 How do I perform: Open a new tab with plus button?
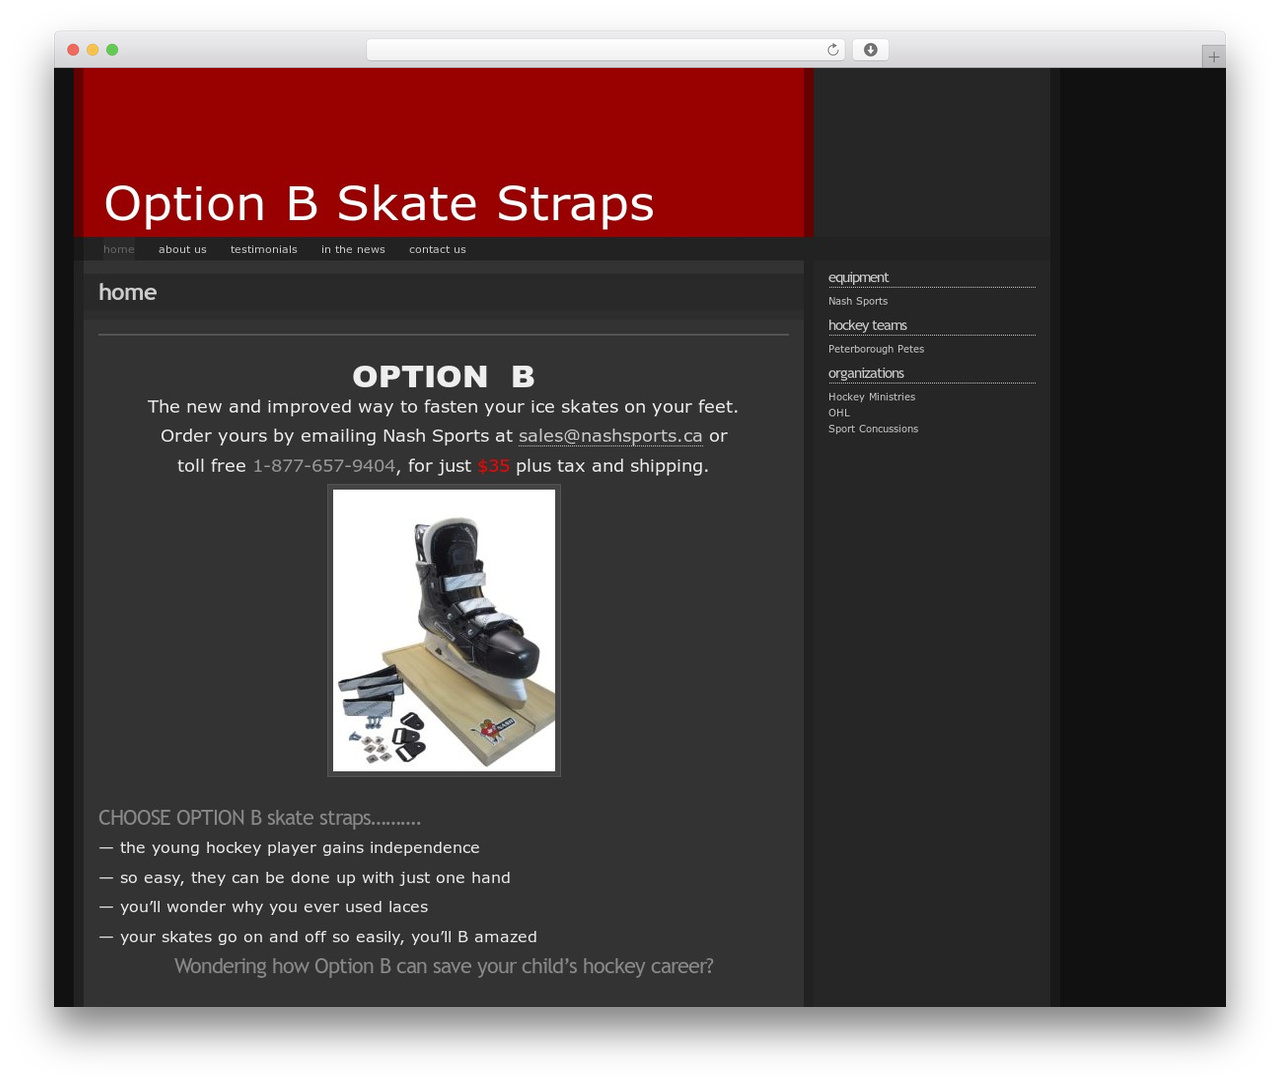1213,57
